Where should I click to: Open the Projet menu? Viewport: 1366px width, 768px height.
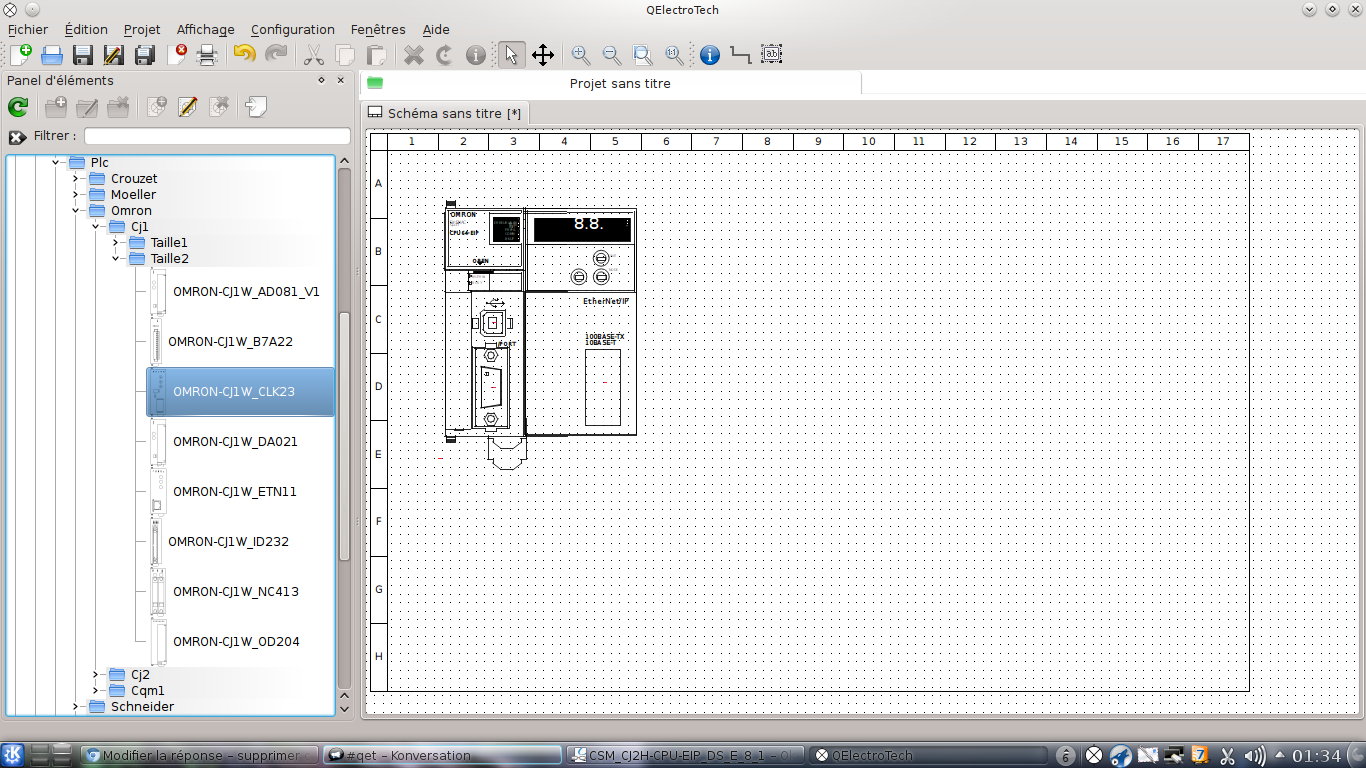click(x=142, y=30)
